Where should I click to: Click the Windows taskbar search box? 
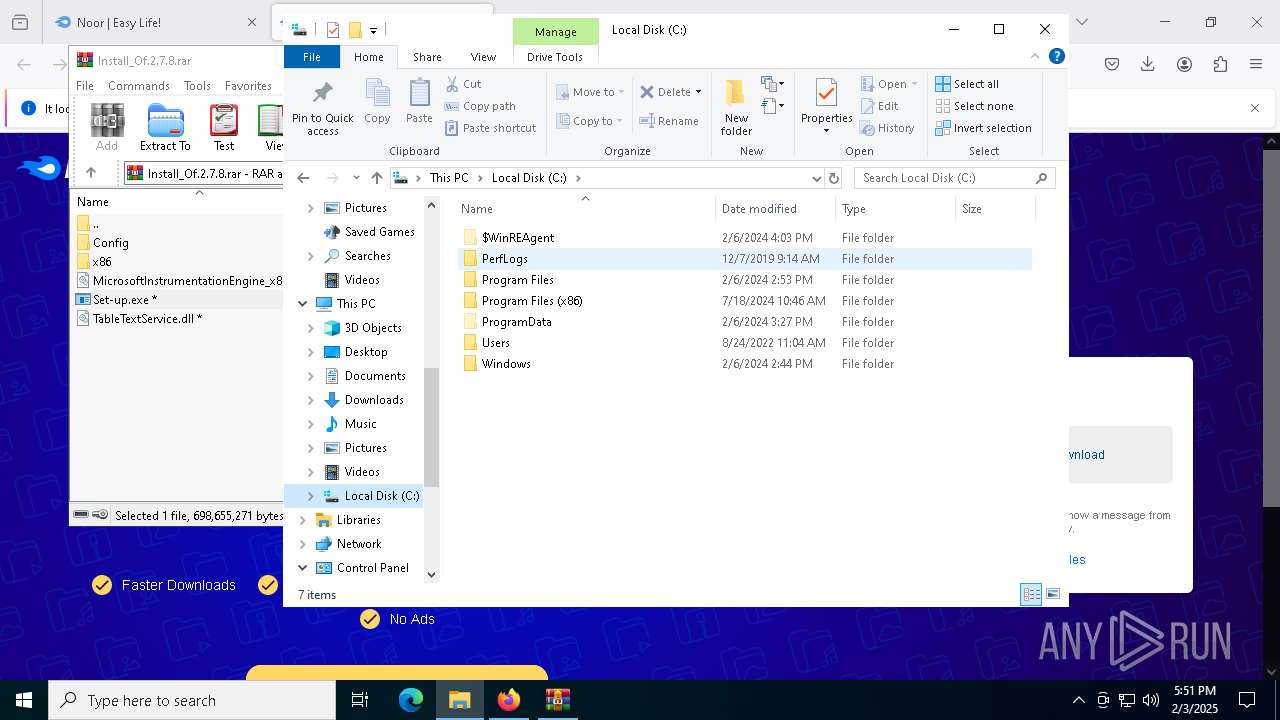(x=192, y=700)
